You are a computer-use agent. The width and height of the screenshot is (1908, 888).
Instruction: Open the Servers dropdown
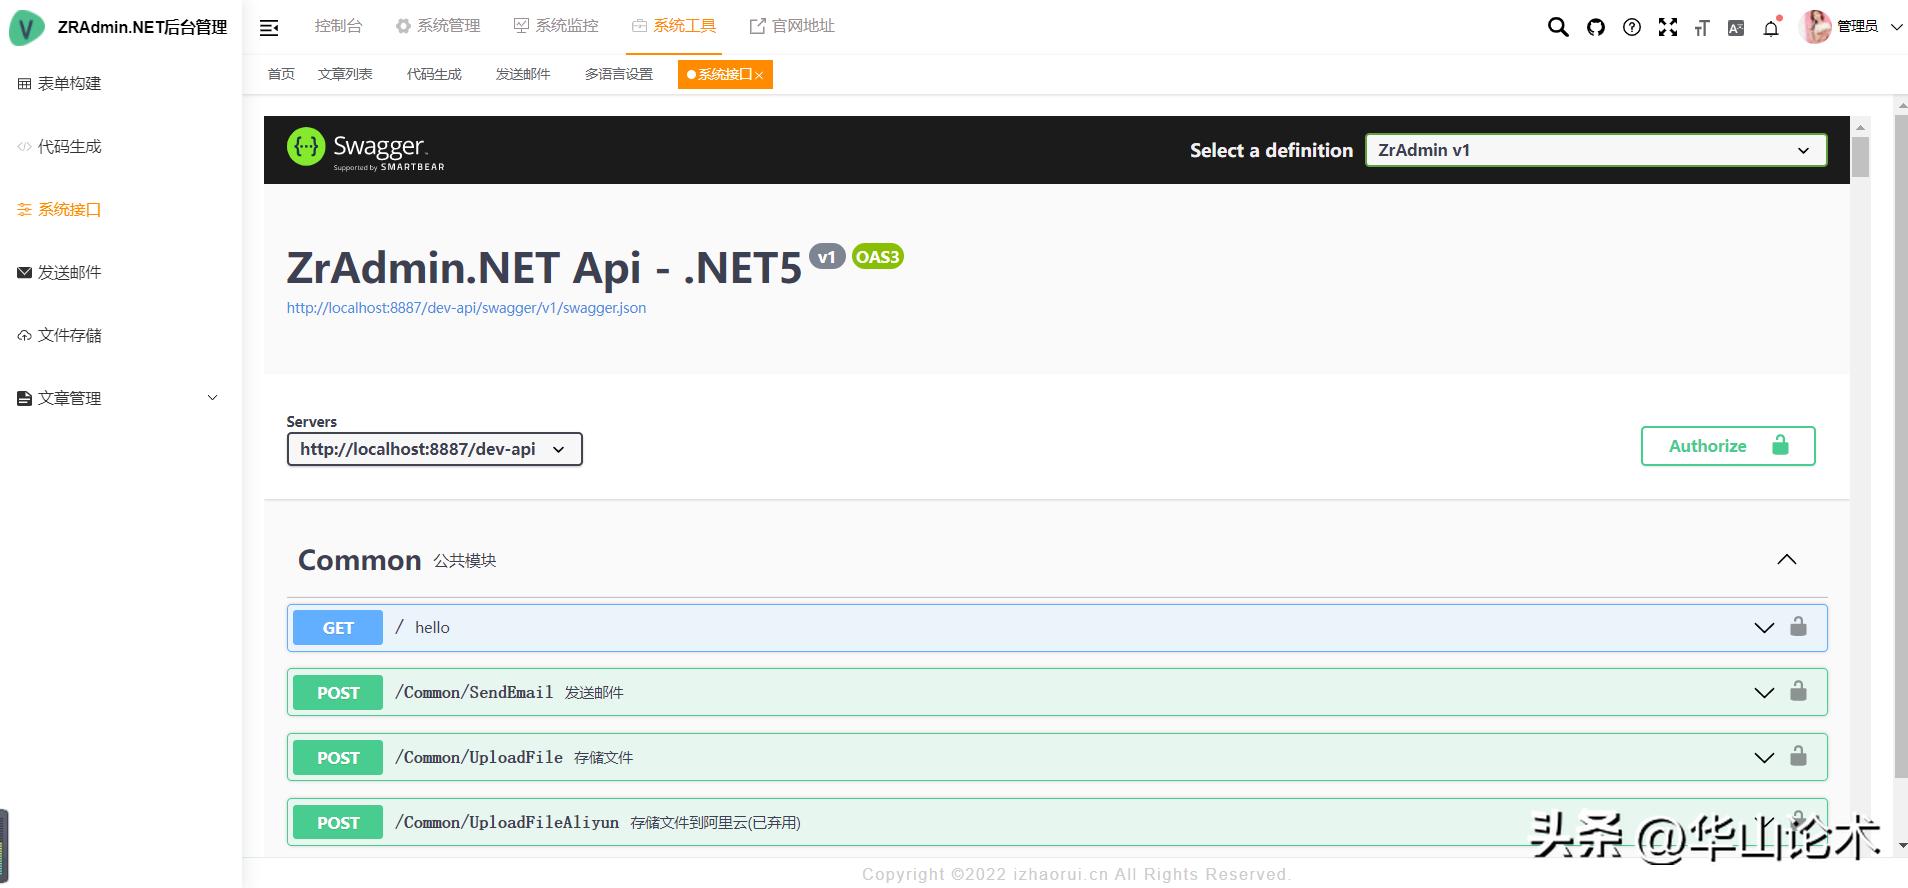click(434, 449)
